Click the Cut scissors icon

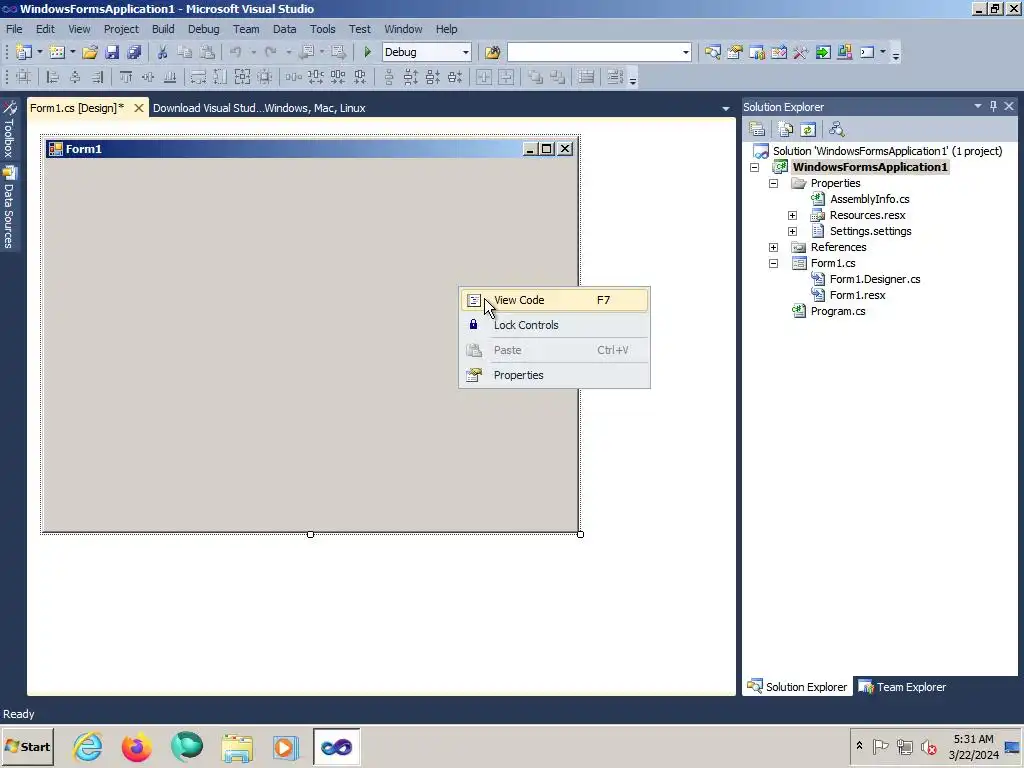(163, 52)
